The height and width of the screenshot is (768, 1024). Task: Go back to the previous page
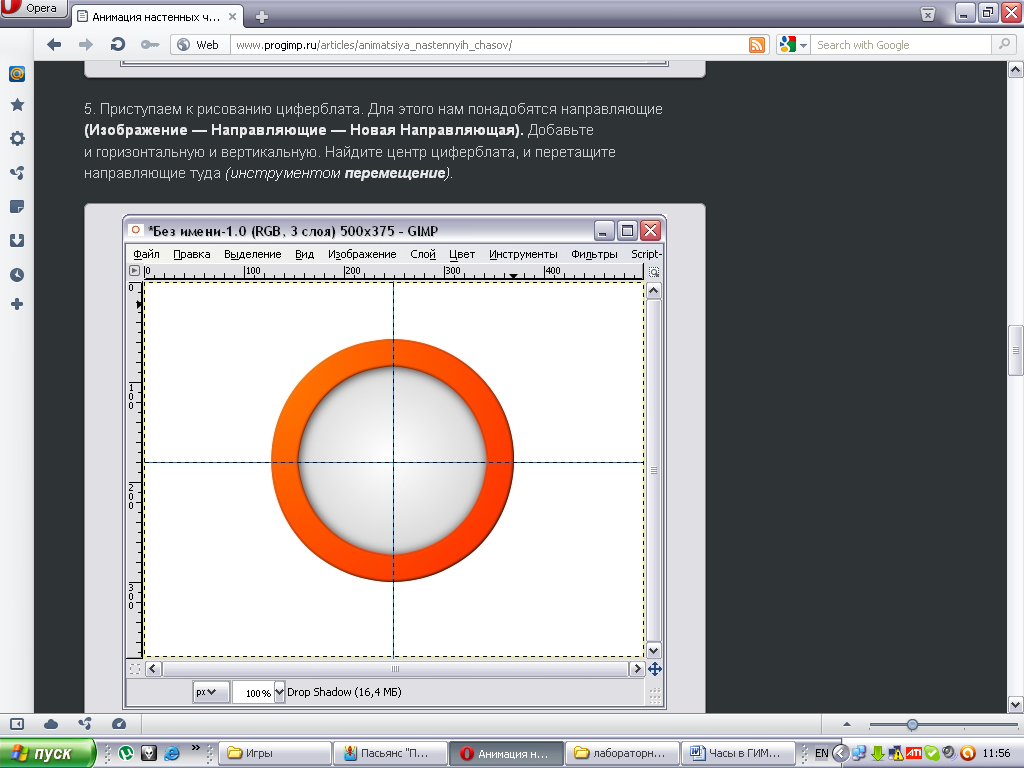point(54,44)
